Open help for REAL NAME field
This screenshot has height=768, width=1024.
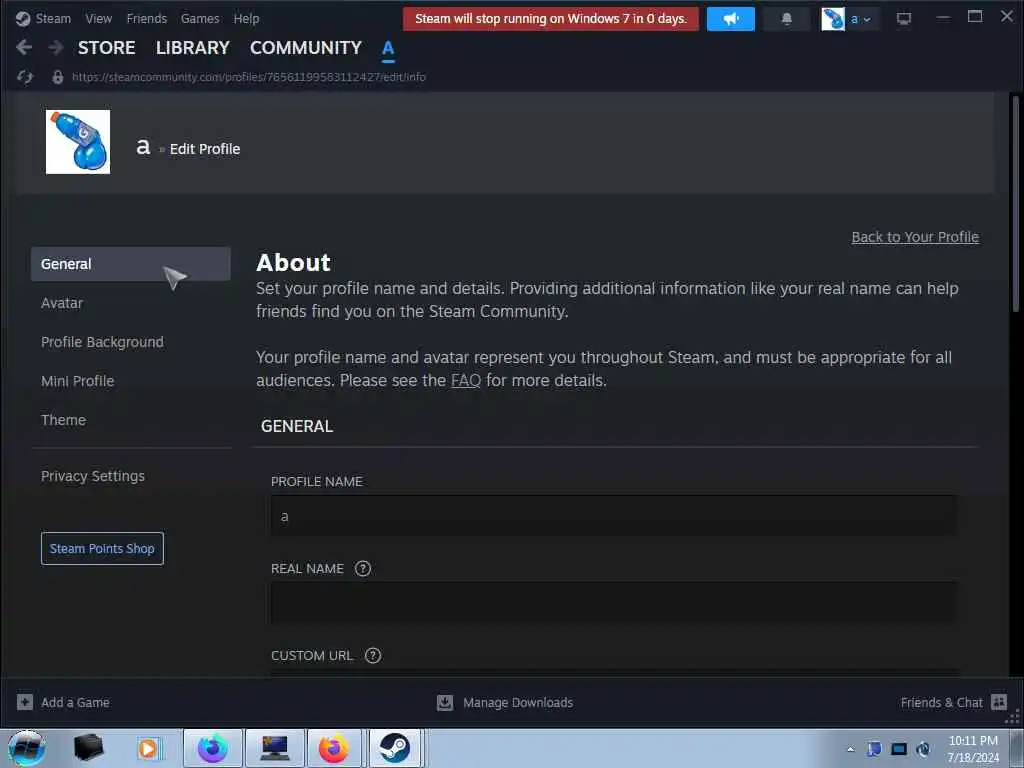tap(362, 568)
